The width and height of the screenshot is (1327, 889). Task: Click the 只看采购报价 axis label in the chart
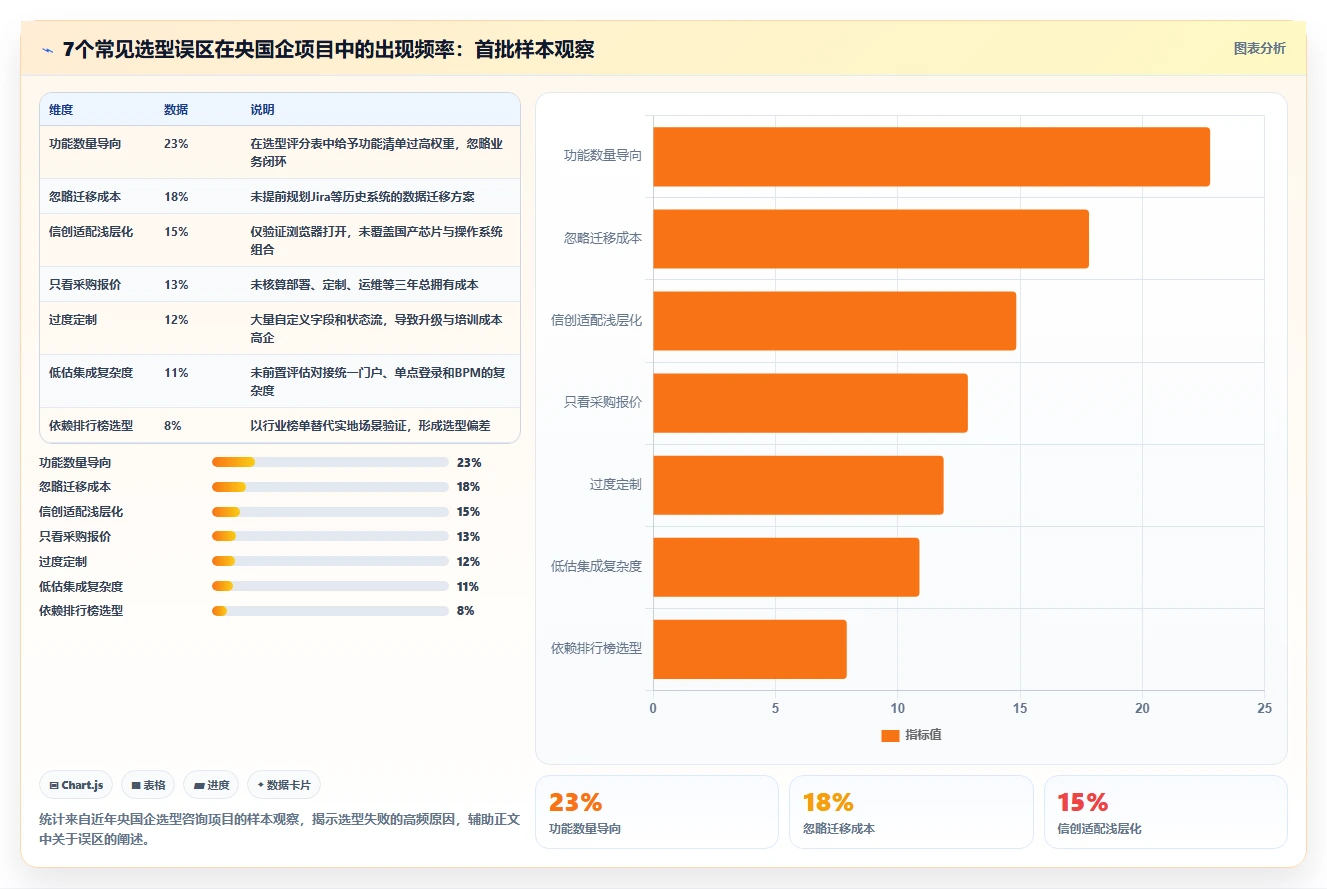tap(603, 402)
